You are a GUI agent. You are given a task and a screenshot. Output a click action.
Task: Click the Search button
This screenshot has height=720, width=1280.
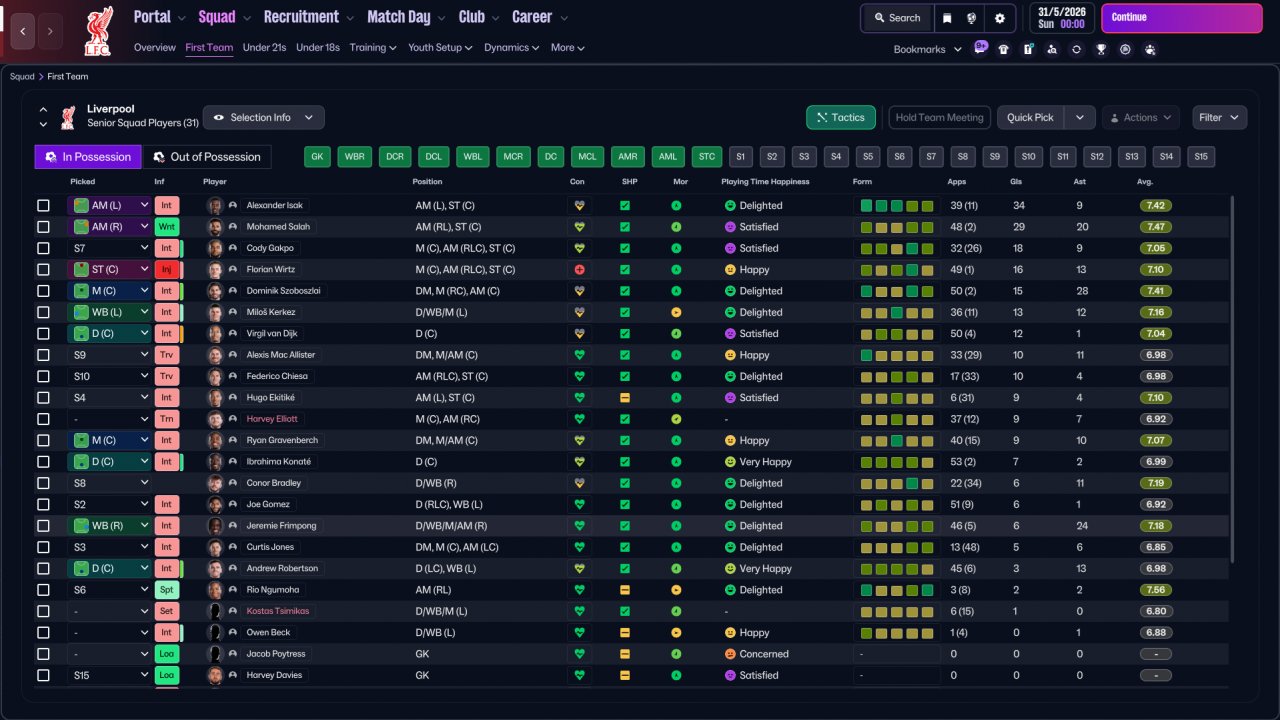pyautogui.click(x=897, y=18)
